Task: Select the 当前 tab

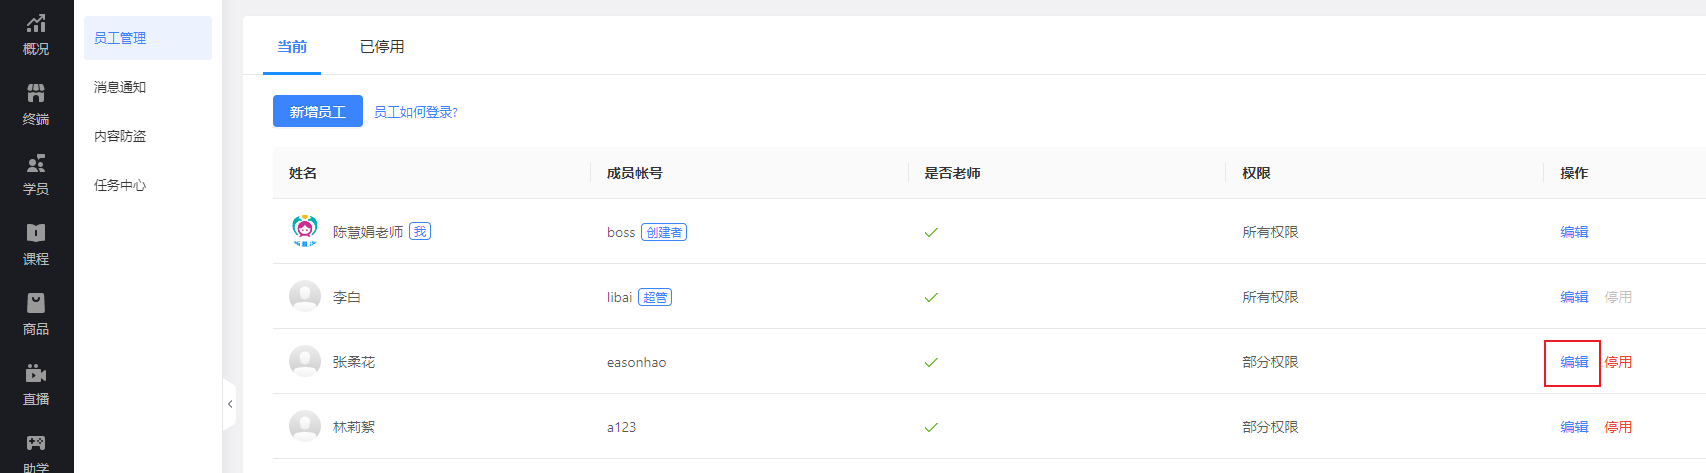Action: click(292, 47)
